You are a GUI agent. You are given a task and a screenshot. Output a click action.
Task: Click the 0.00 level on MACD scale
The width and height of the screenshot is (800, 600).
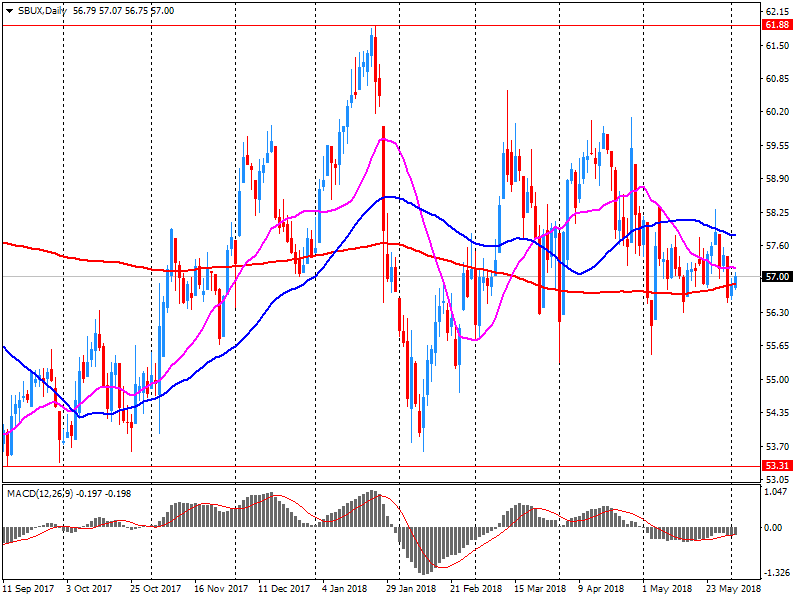(x=775, y=528)
